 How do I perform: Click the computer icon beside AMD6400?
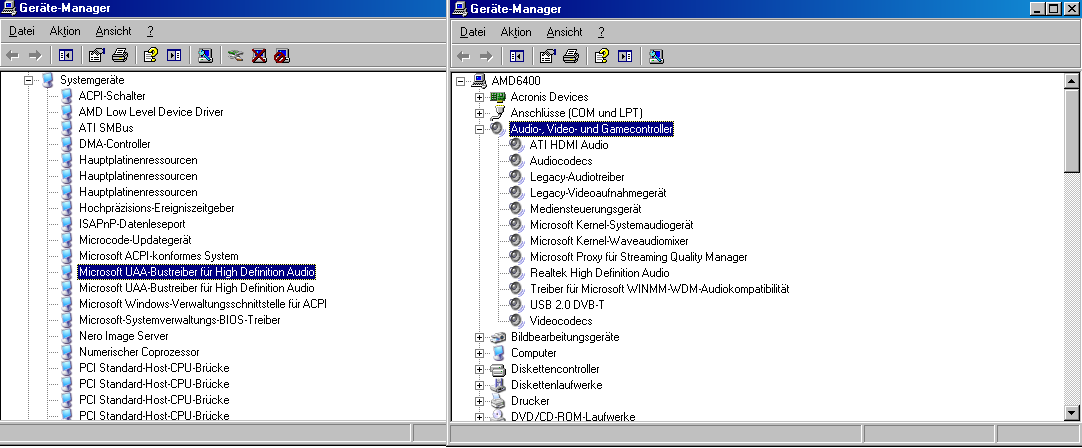point(480,81)
